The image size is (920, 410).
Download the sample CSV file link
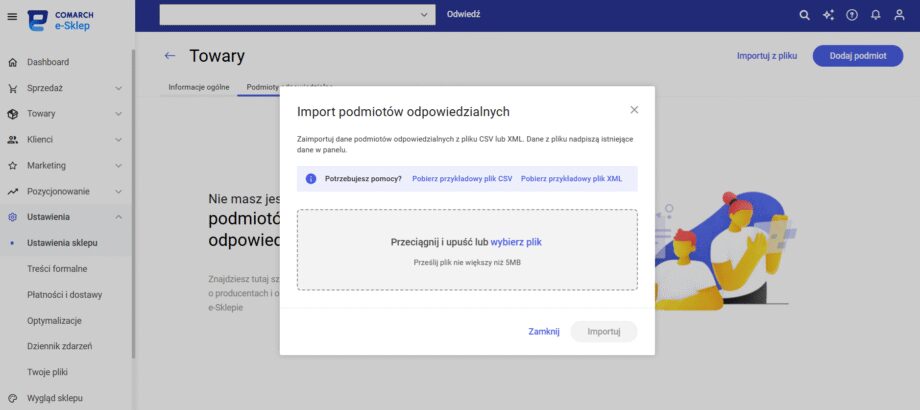point(462,179)
